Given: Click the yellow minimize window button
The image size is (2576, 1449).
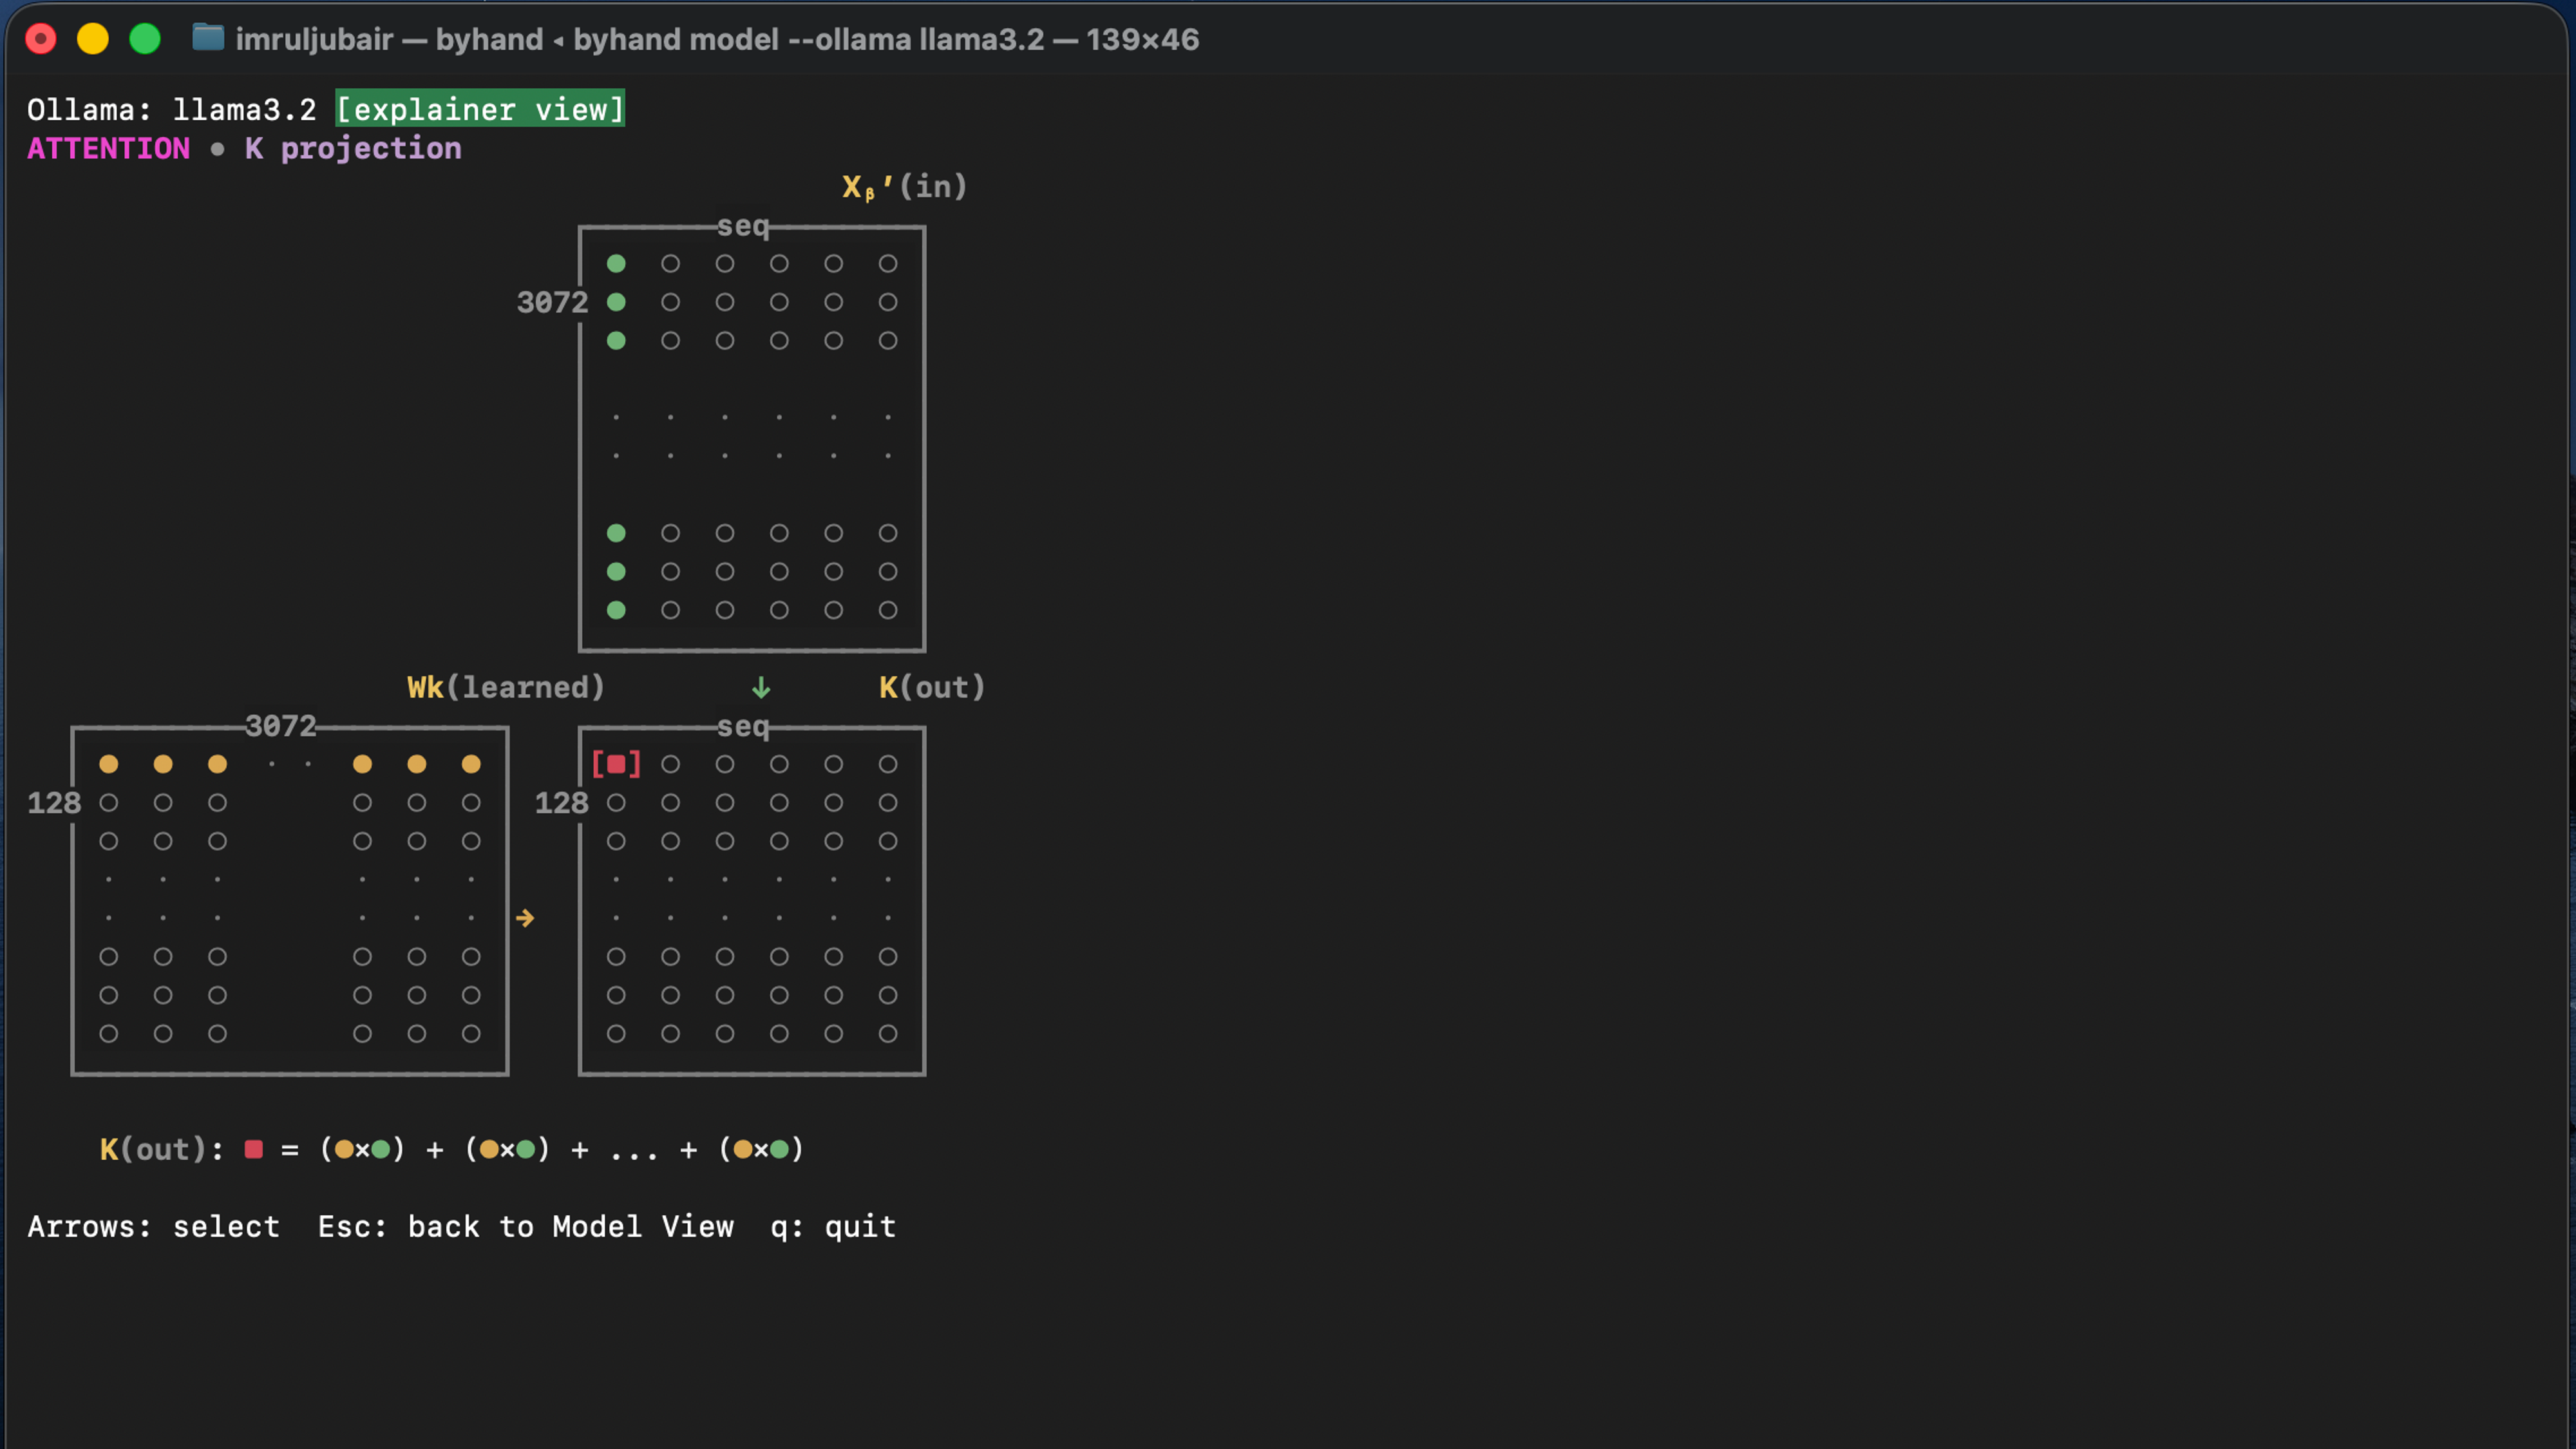Looking at the screenshot, I should 93,39.
